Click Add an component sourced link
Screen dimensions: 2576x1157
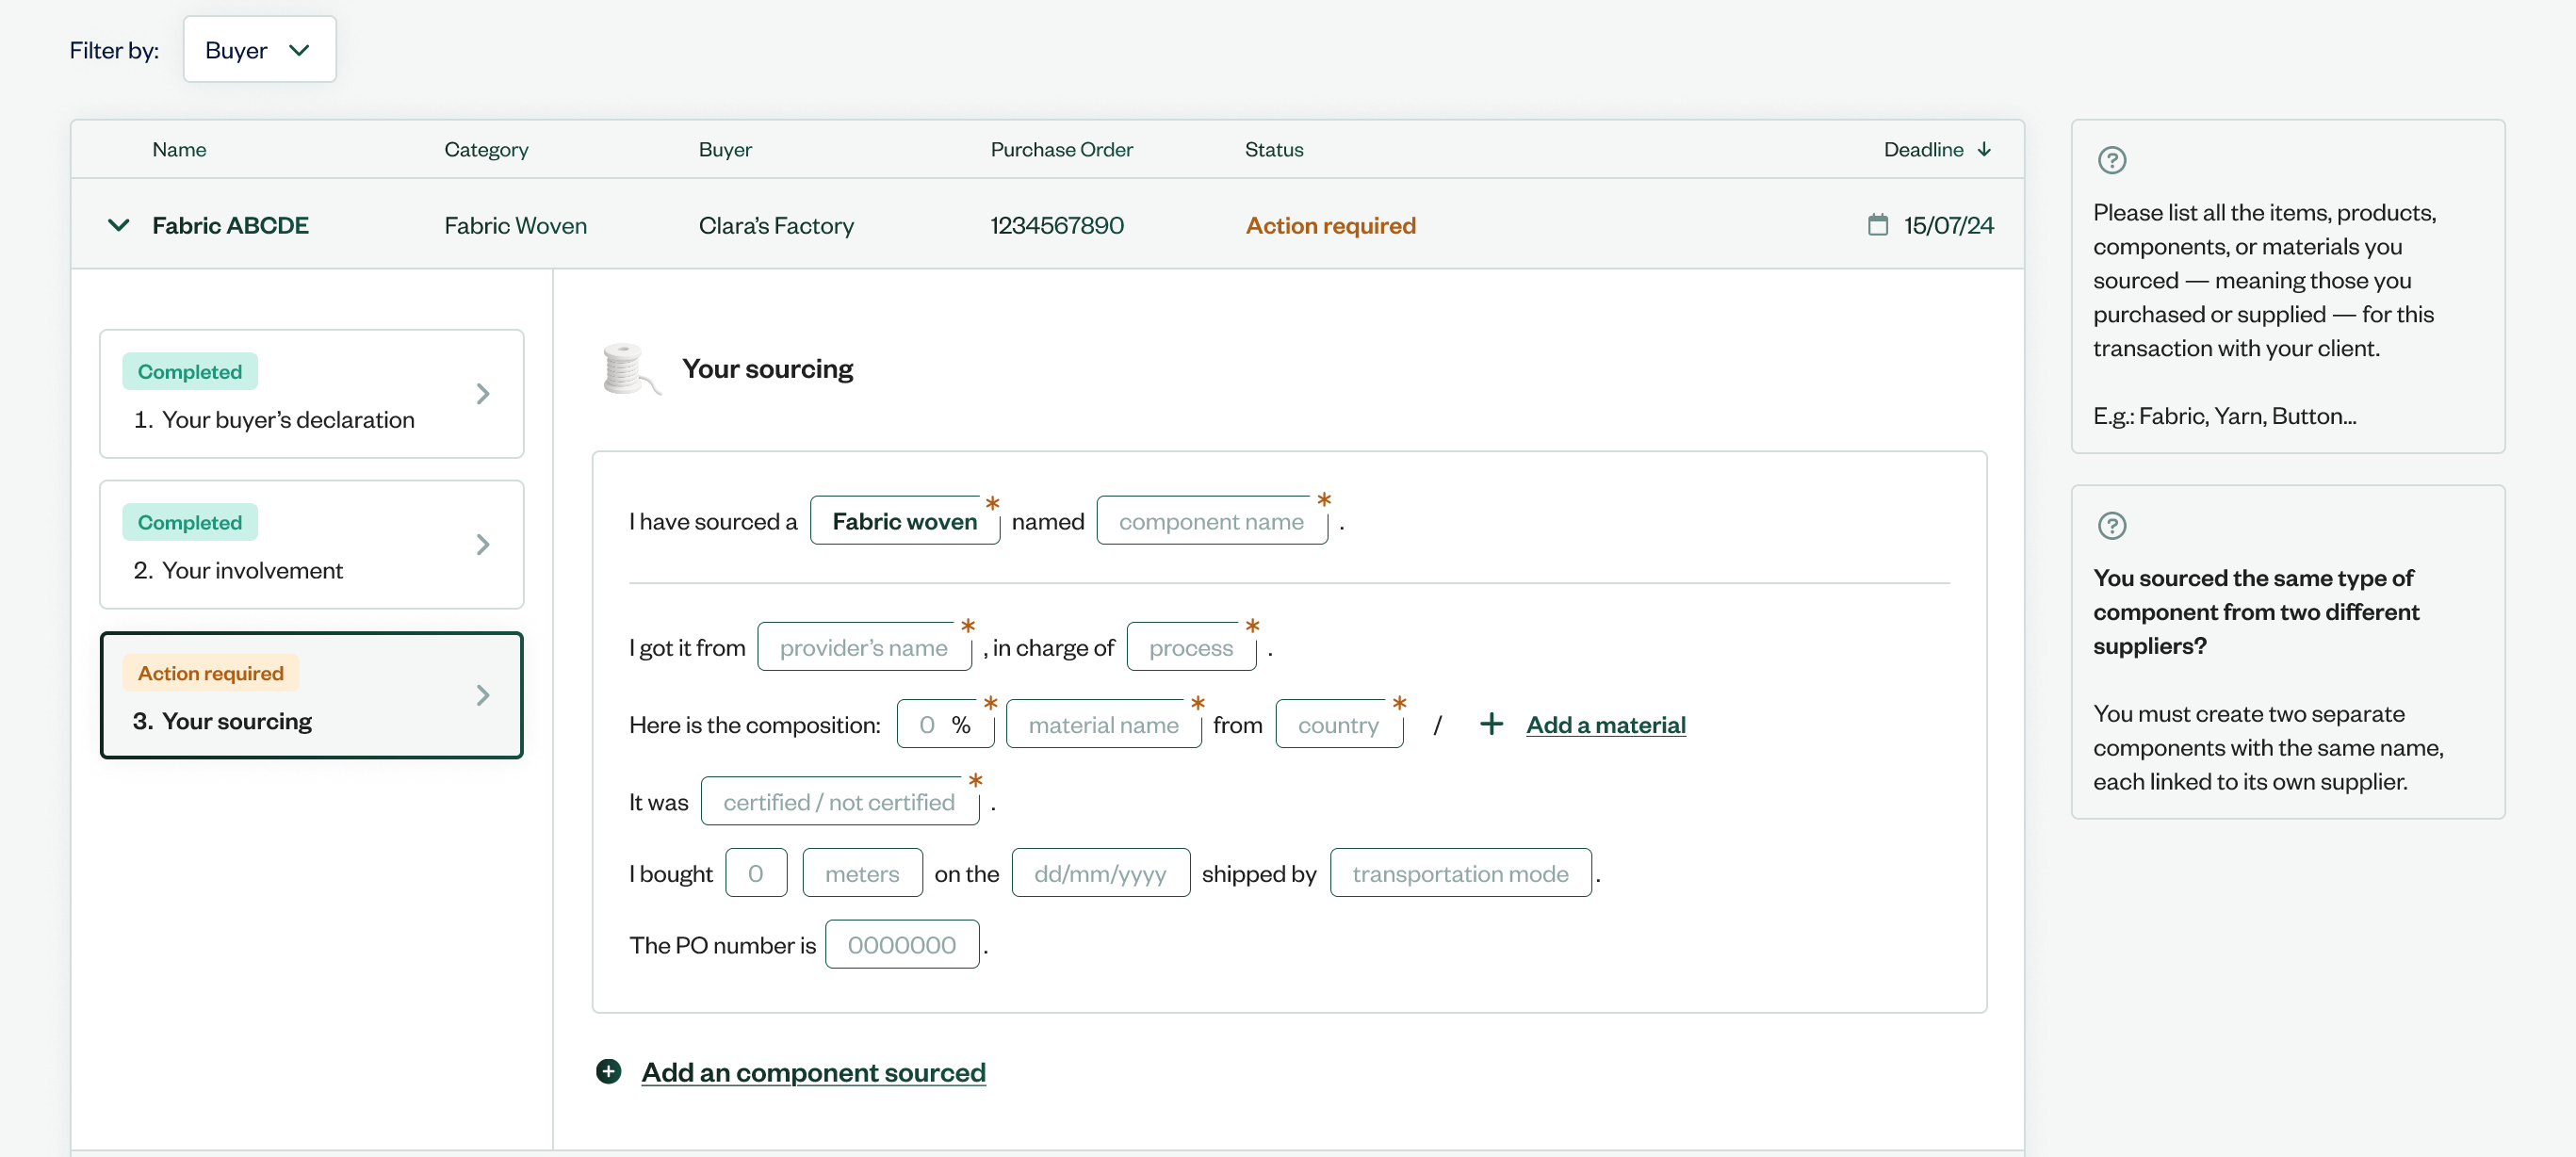pyautogui.click(x=813, y=1072)
